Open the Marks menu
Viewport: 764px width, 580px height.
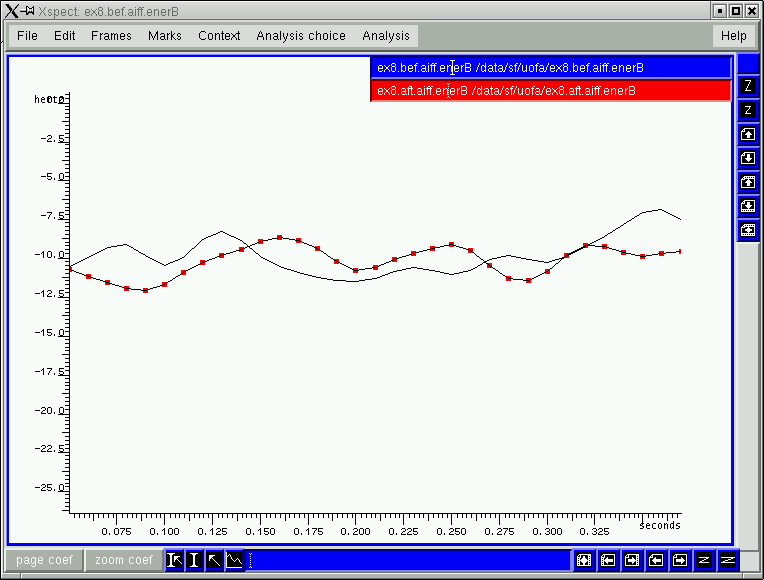click(x=165, y=36)
